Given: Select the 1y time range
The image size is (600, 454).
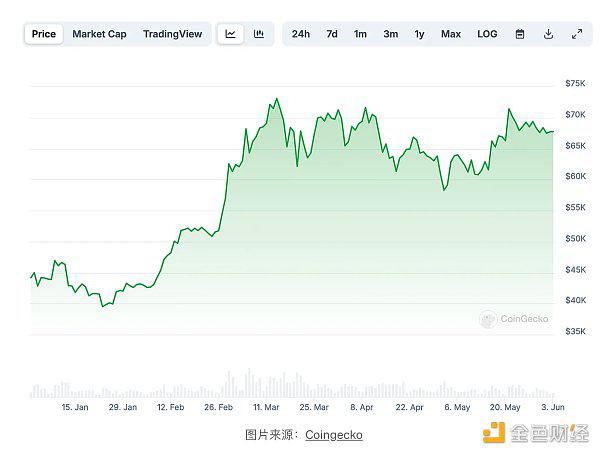Looking at the screenshot, I should 419,34.
